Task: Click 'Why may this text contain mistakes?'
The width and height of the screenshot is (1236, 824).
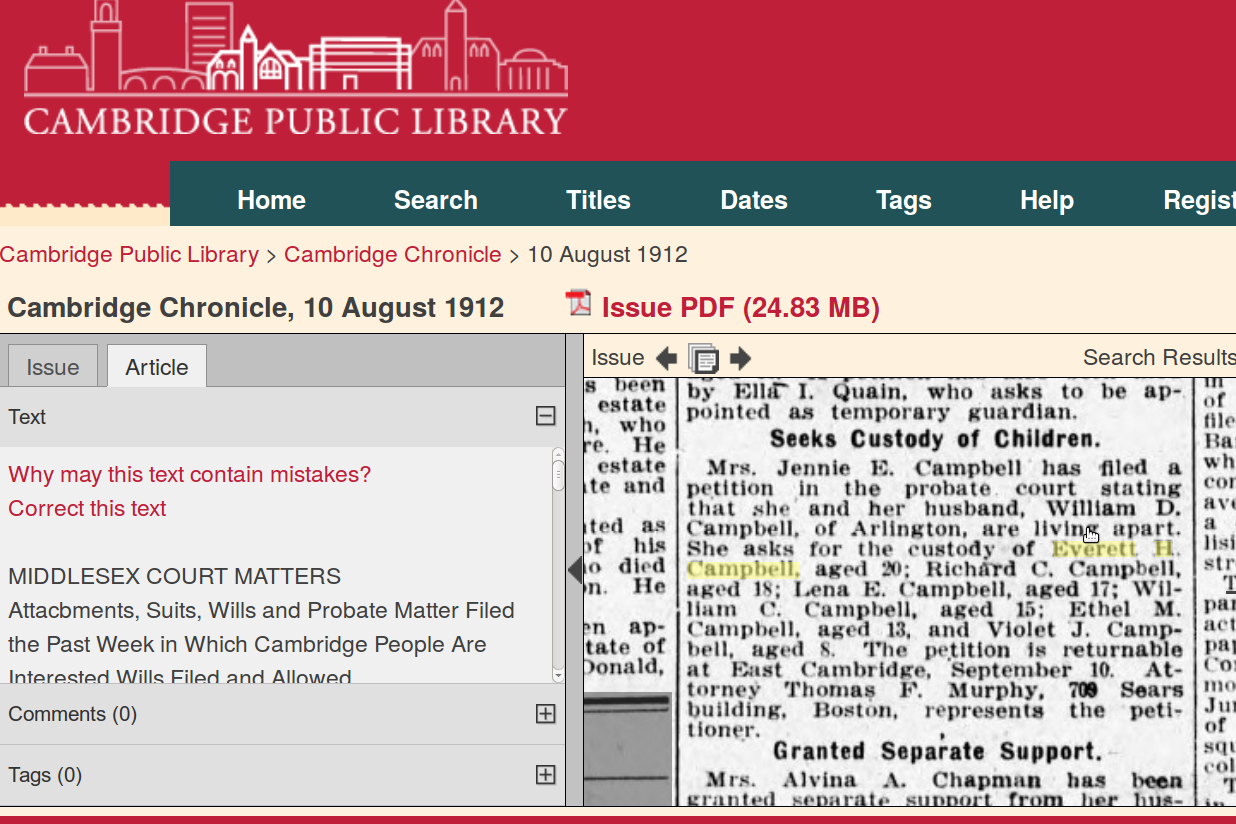Action: pyautogui.click(x=189, y=474)
